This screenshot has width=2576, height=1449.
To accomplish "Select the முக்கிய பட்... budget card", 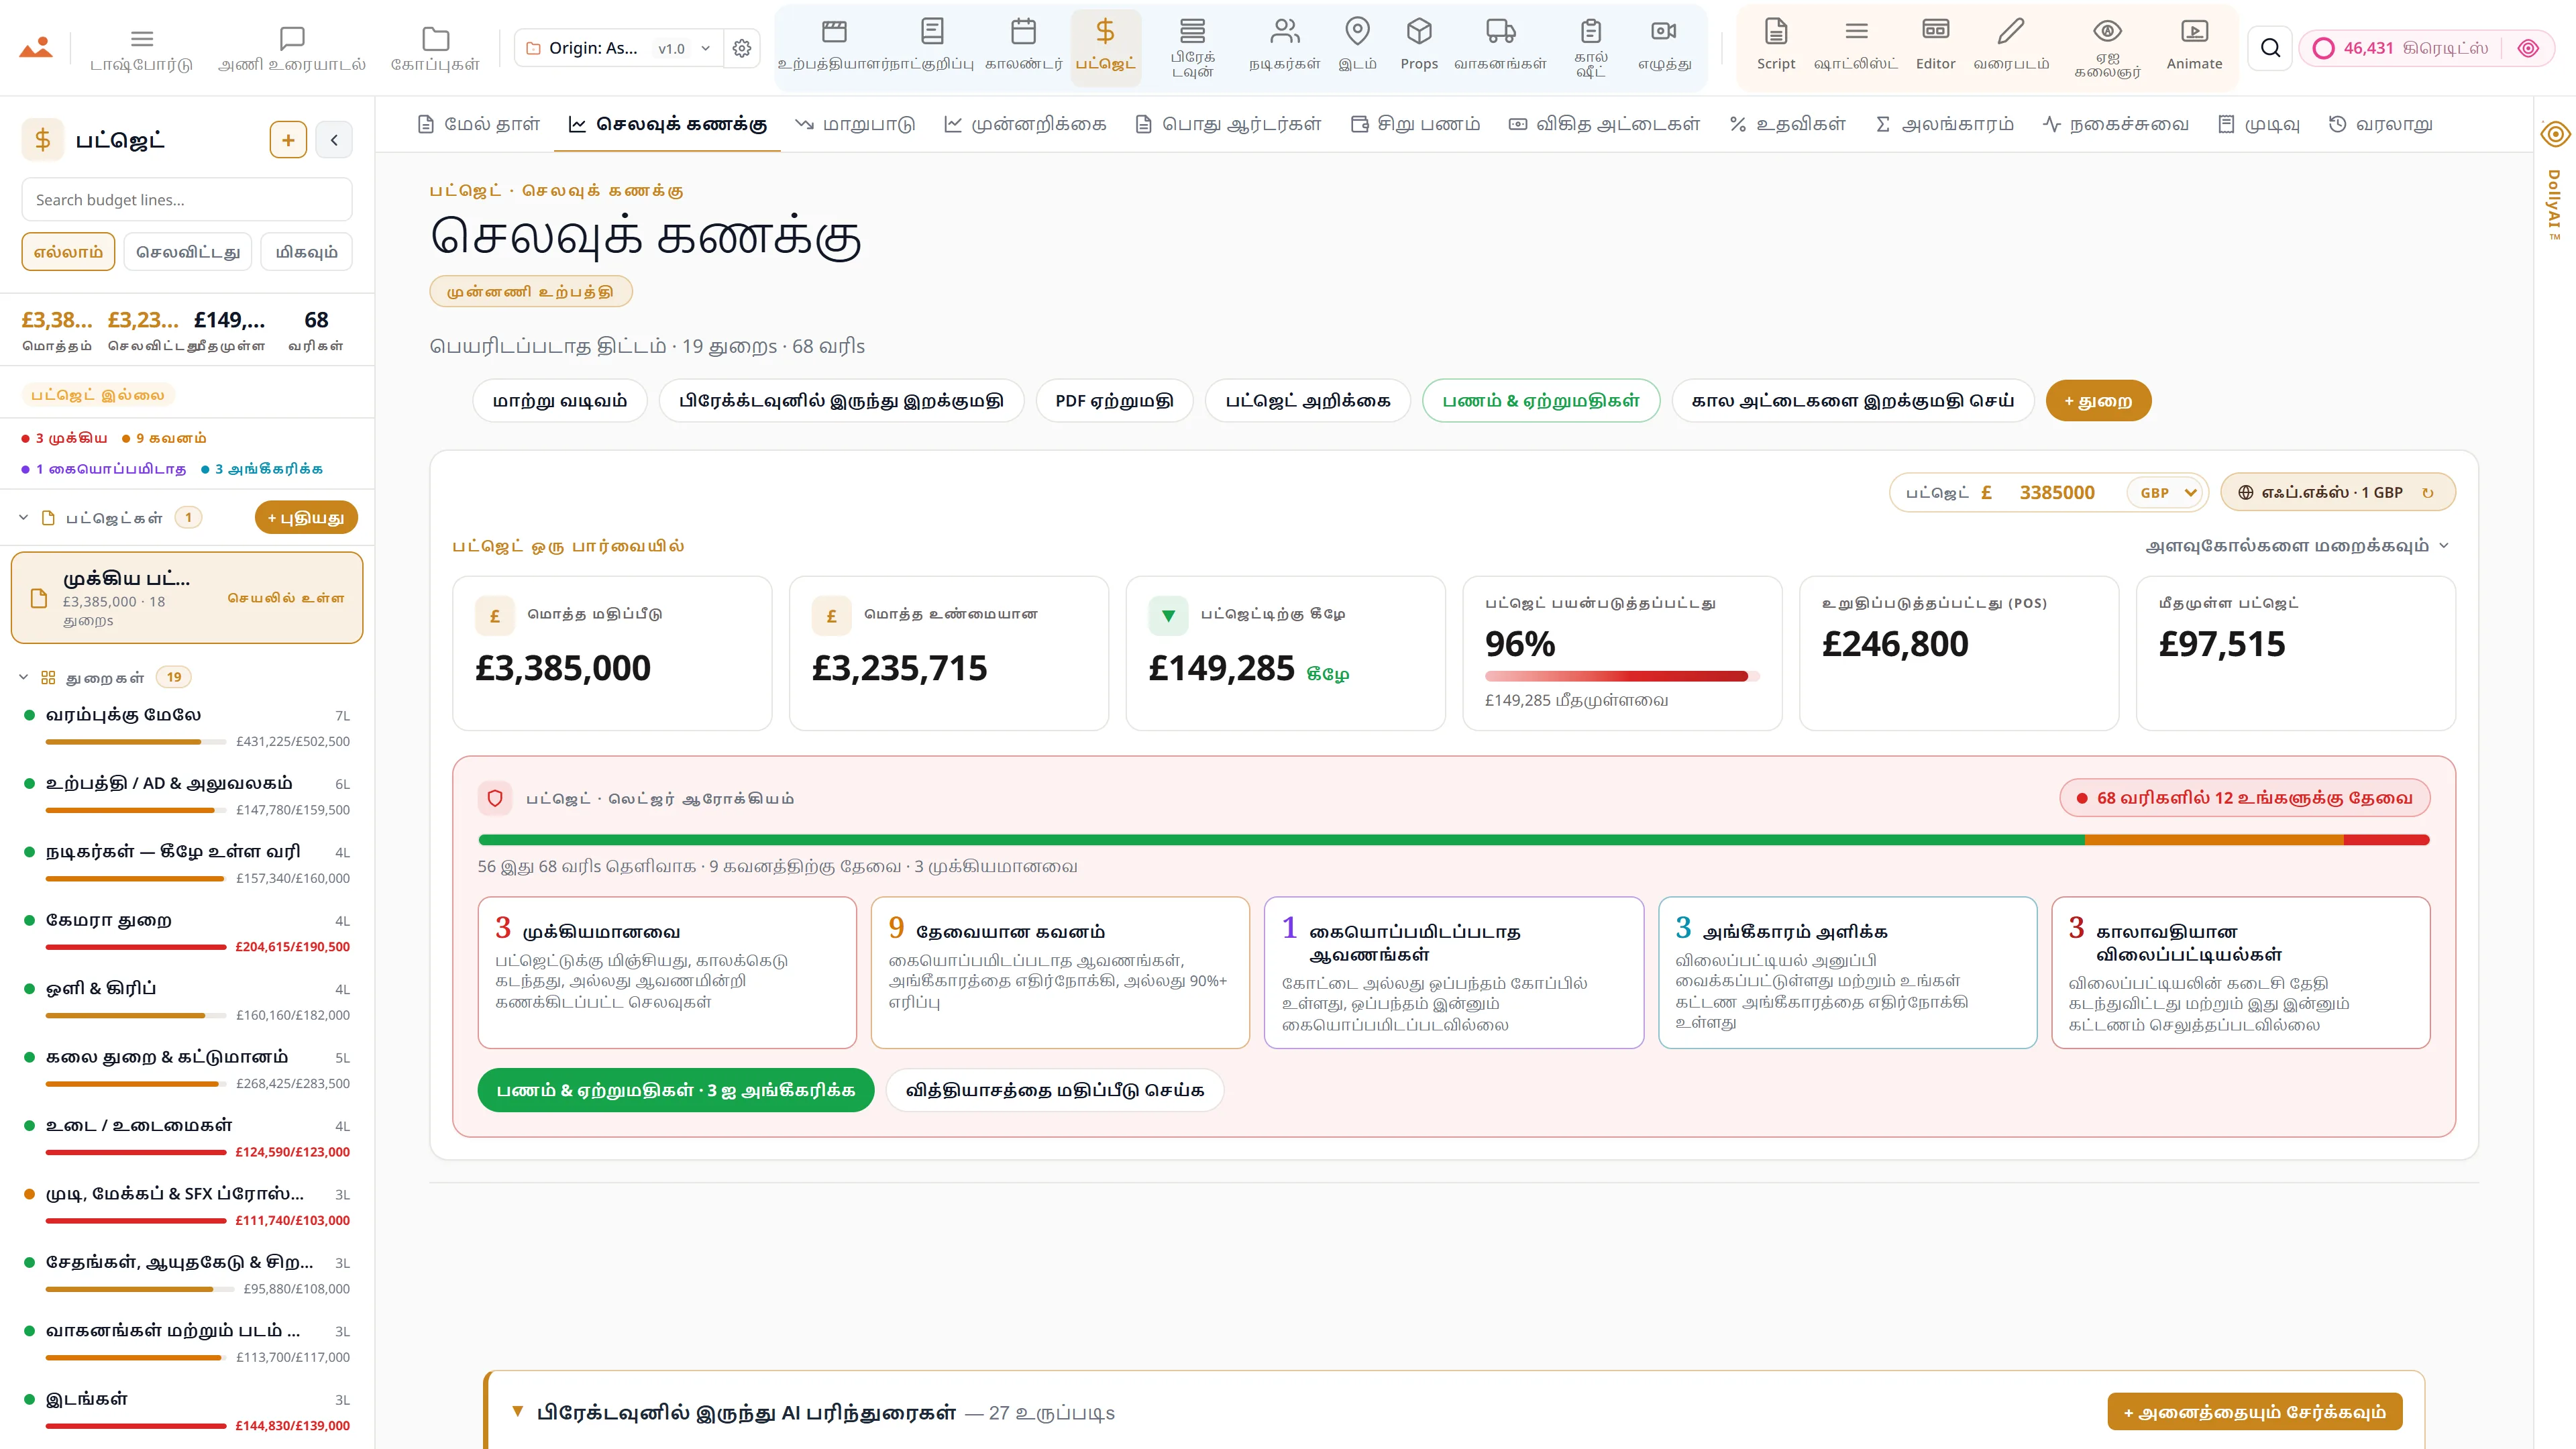I will click(x=187, y=598).
